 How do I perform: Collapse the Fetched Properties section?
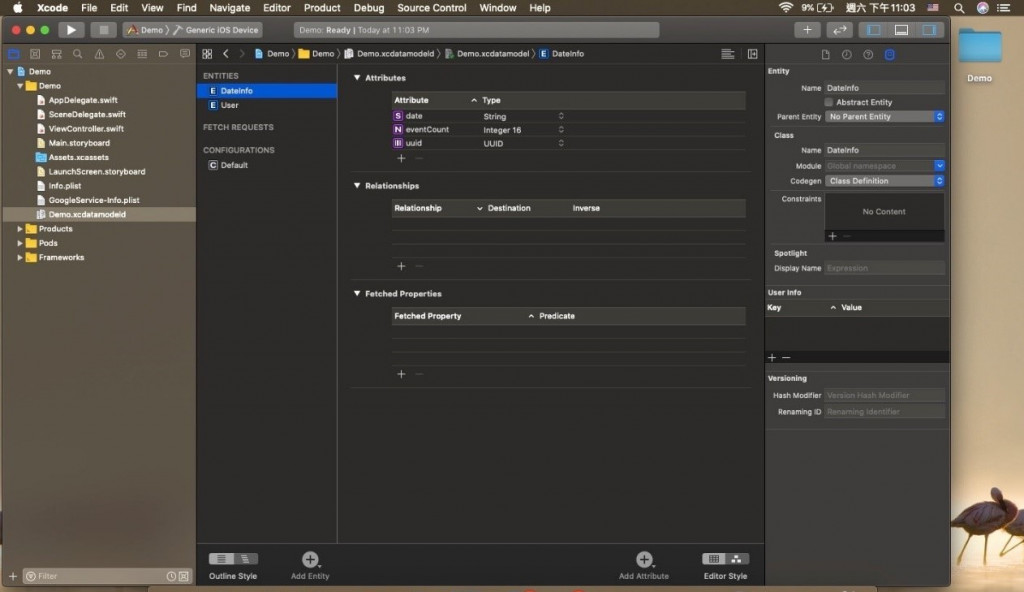pyautogui.click(x=357, y=293)
